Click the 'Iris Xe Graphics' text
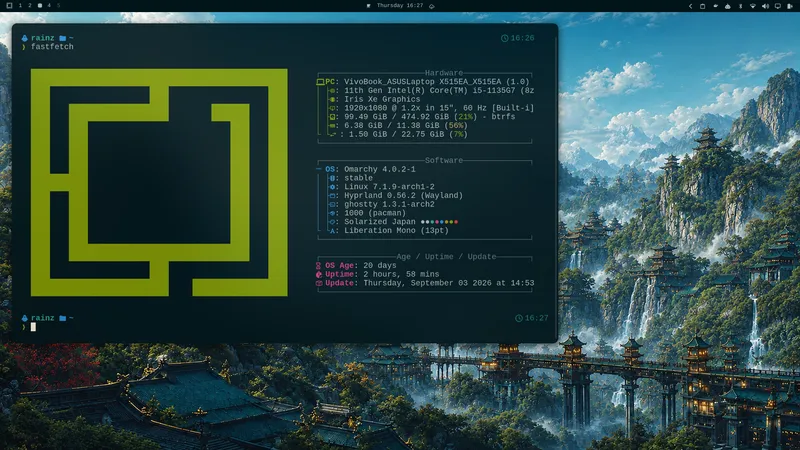Viewport: 800px width, 450px height. pyautogui.click(x=382, y=99)
